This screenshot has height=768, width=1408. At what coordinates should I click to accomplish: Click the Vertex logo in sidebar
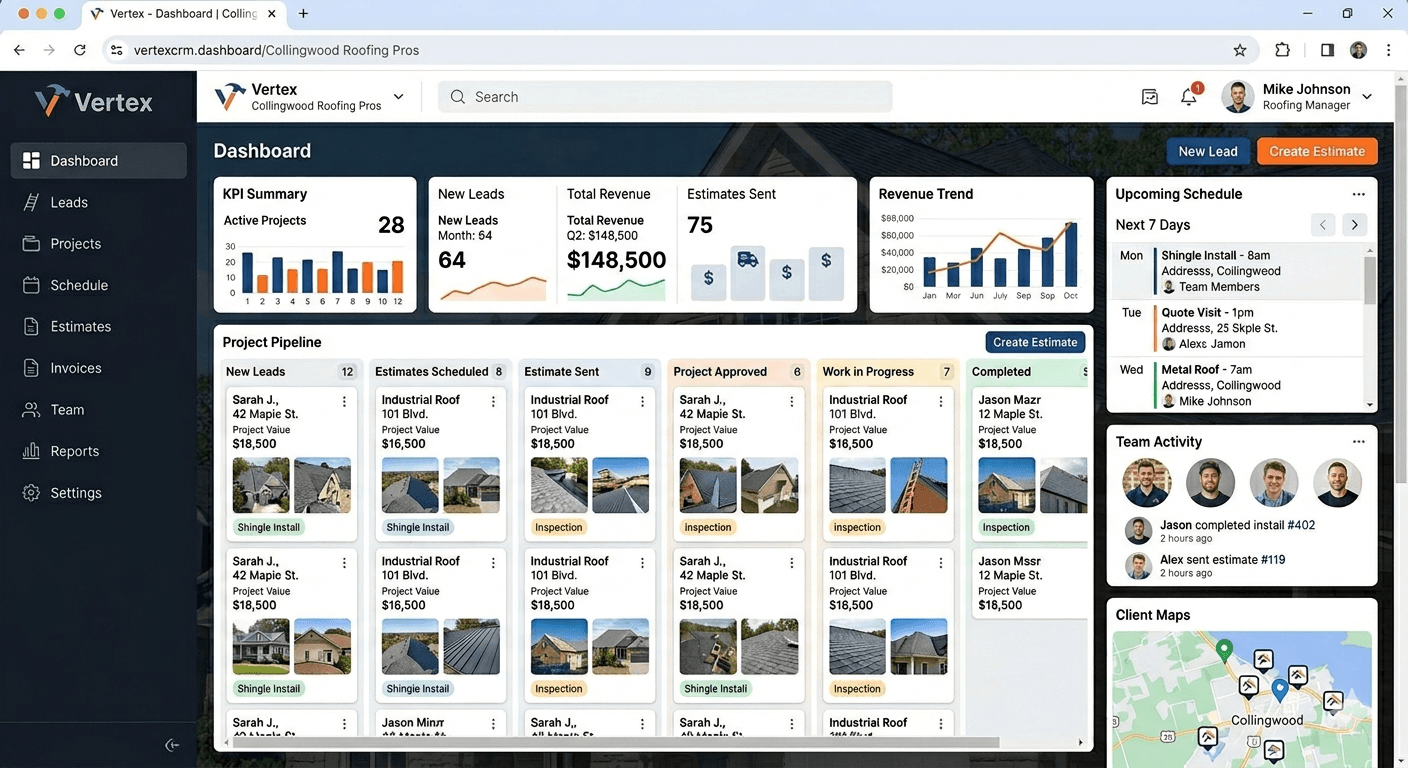click(x=94, y=101)
